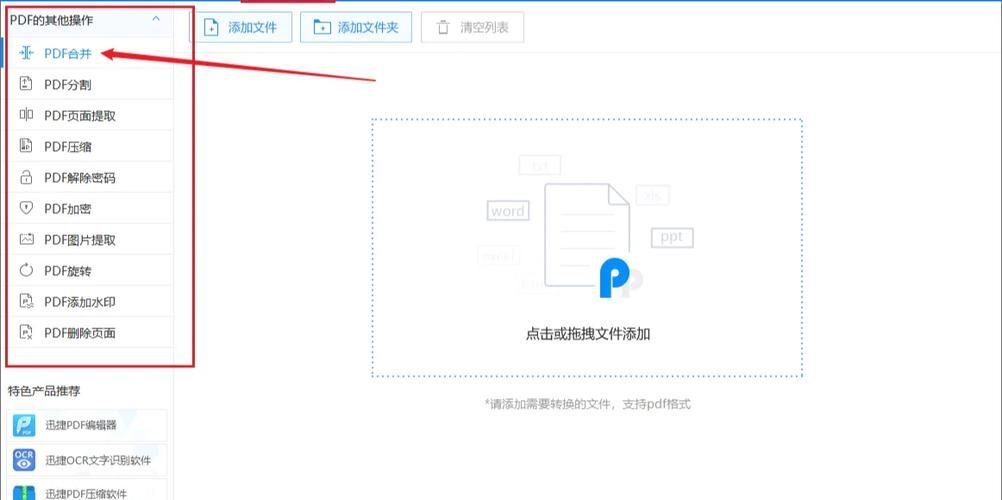
Task: Select PDF旋转 in the sidebar
Action: pos(89,270)
